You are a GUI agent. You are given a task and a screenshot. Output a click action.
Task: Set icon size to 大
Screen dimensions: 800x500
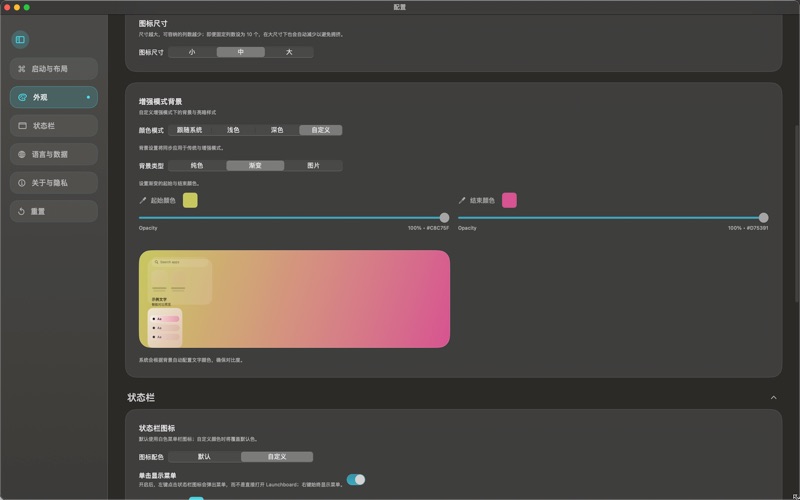[x=289, y=52]
